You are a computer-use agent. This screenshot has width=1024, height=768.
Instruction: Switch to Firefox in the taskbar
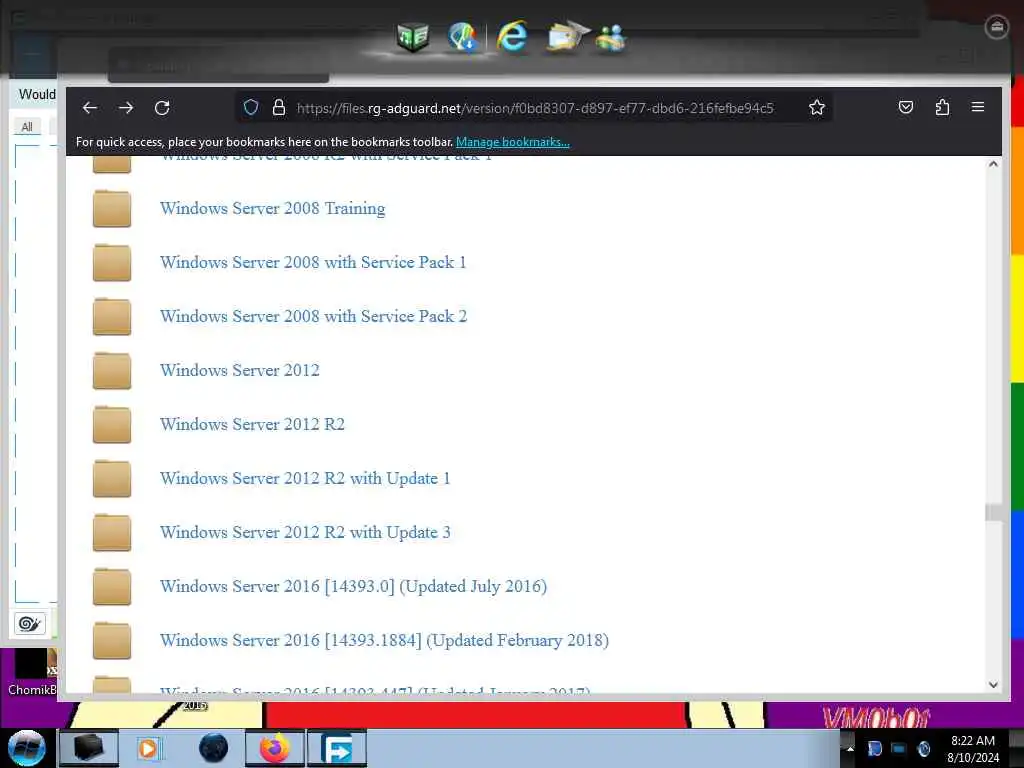tap(274, 748)
